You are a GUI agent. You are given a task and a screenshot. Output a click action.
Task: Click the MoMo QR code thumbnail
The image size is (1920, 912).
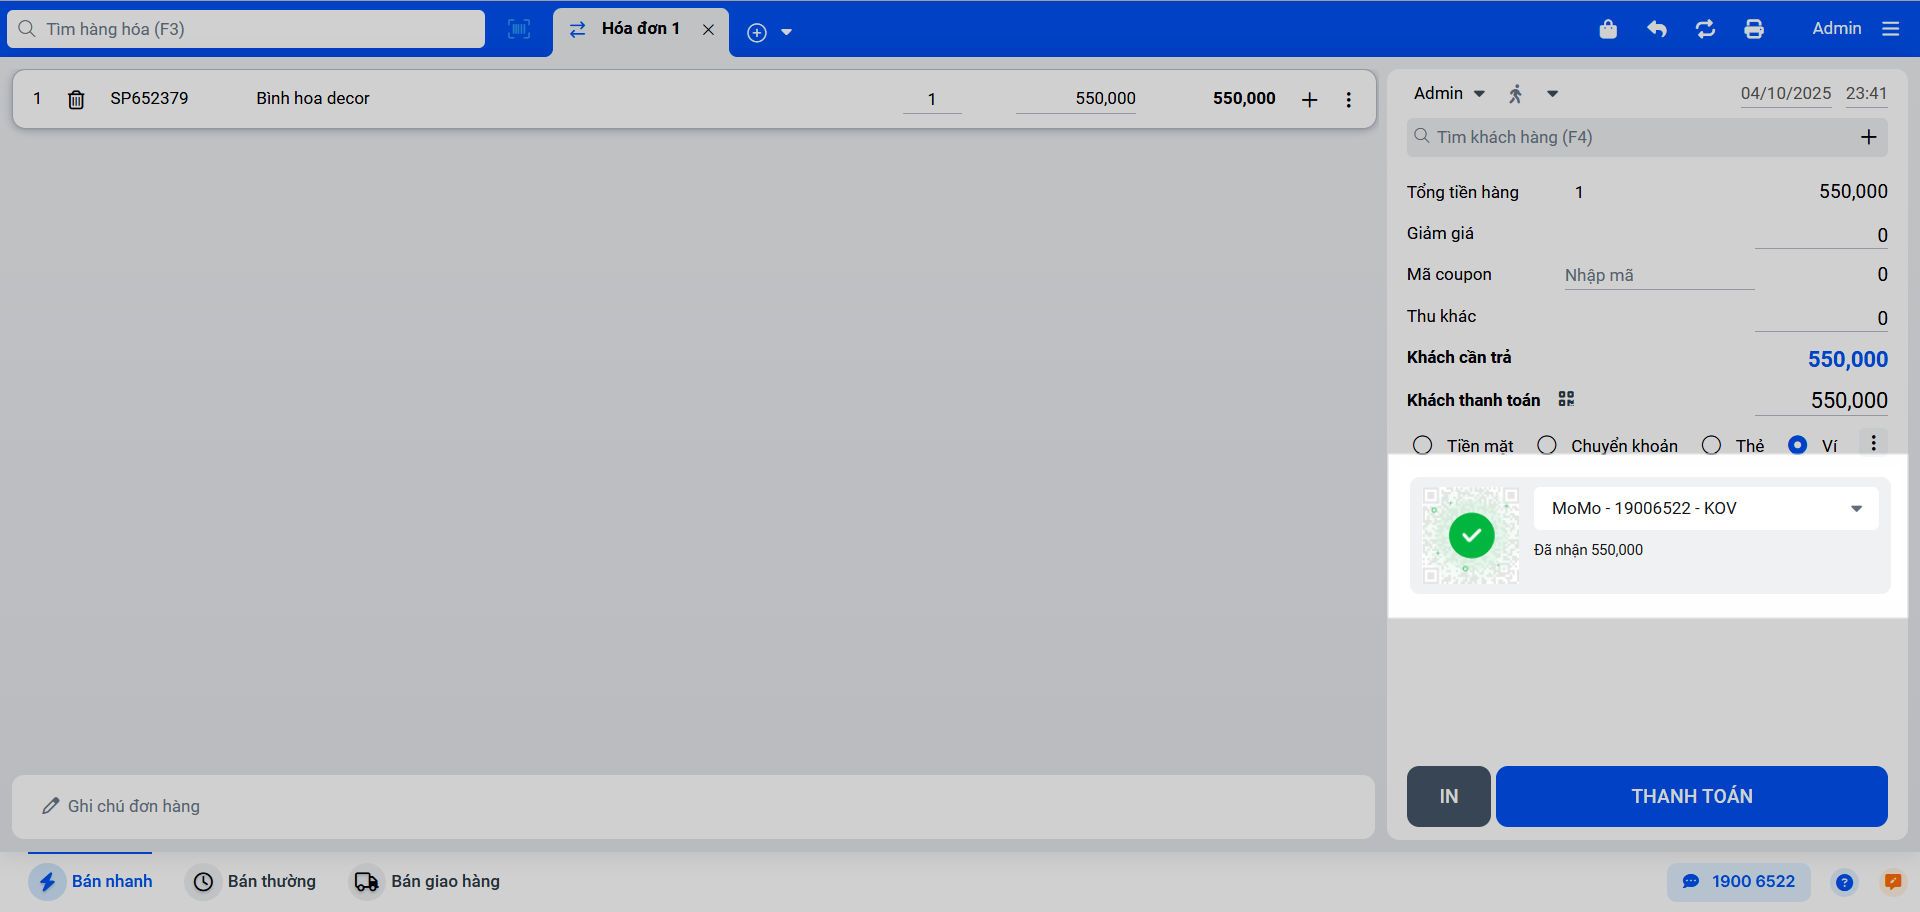click(x=1471, y=536)
